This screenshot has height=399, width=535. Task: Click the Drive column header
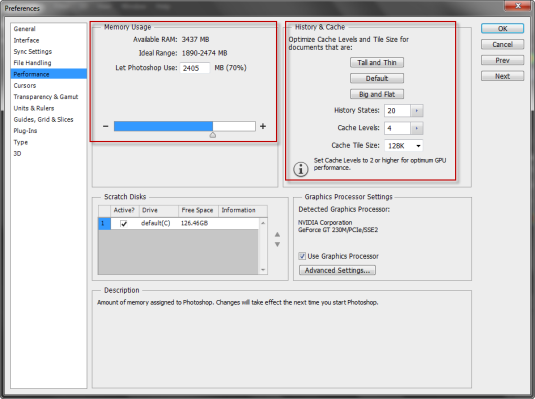(x=158, y=210)
